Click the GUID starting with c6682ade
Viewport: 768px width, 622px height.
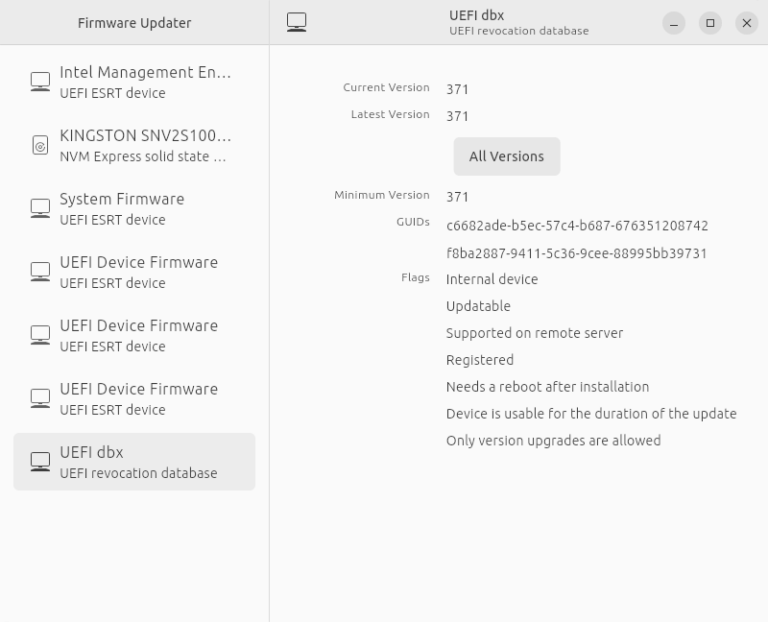577,225
